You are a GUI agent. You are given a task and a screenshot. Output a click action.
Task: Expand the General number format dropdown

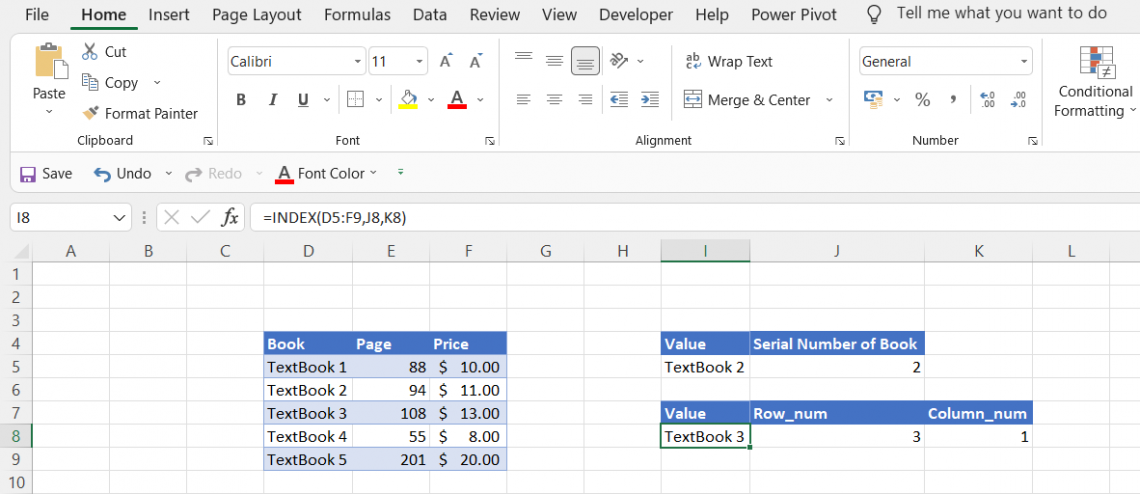1024,62
